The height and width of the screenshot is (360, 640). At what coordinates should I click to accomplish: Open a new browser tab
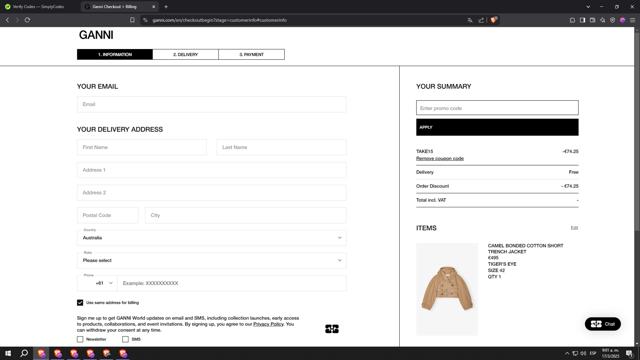[166, 7]
